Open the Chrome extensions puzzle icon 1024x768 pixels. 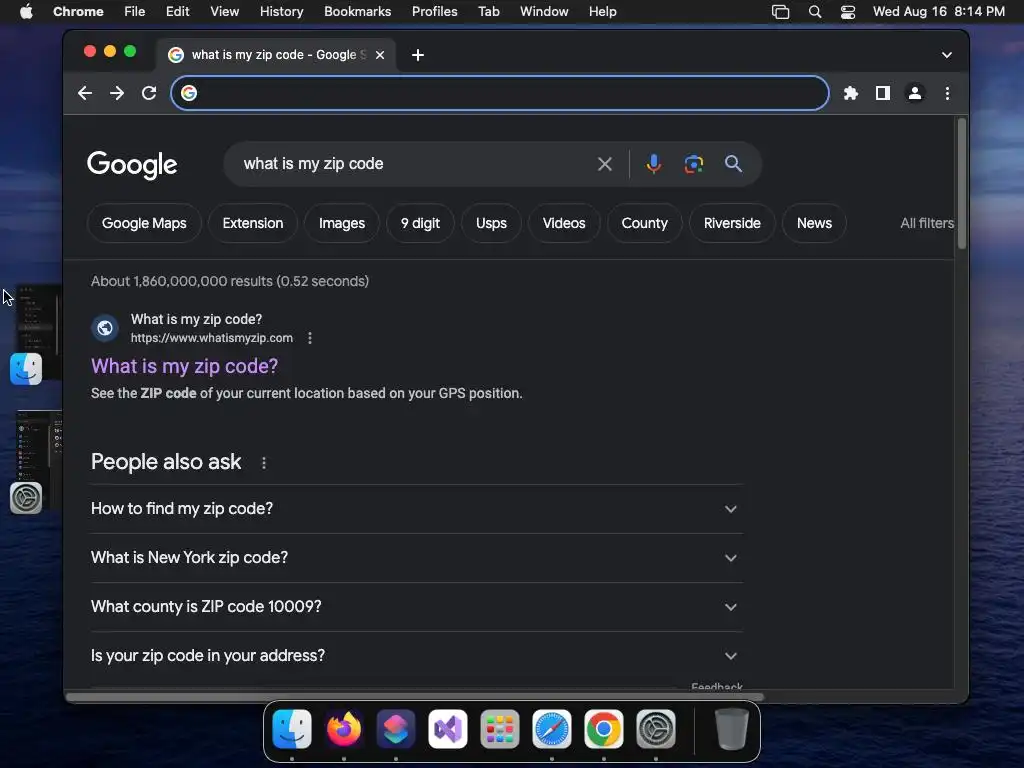click(850, 93)
